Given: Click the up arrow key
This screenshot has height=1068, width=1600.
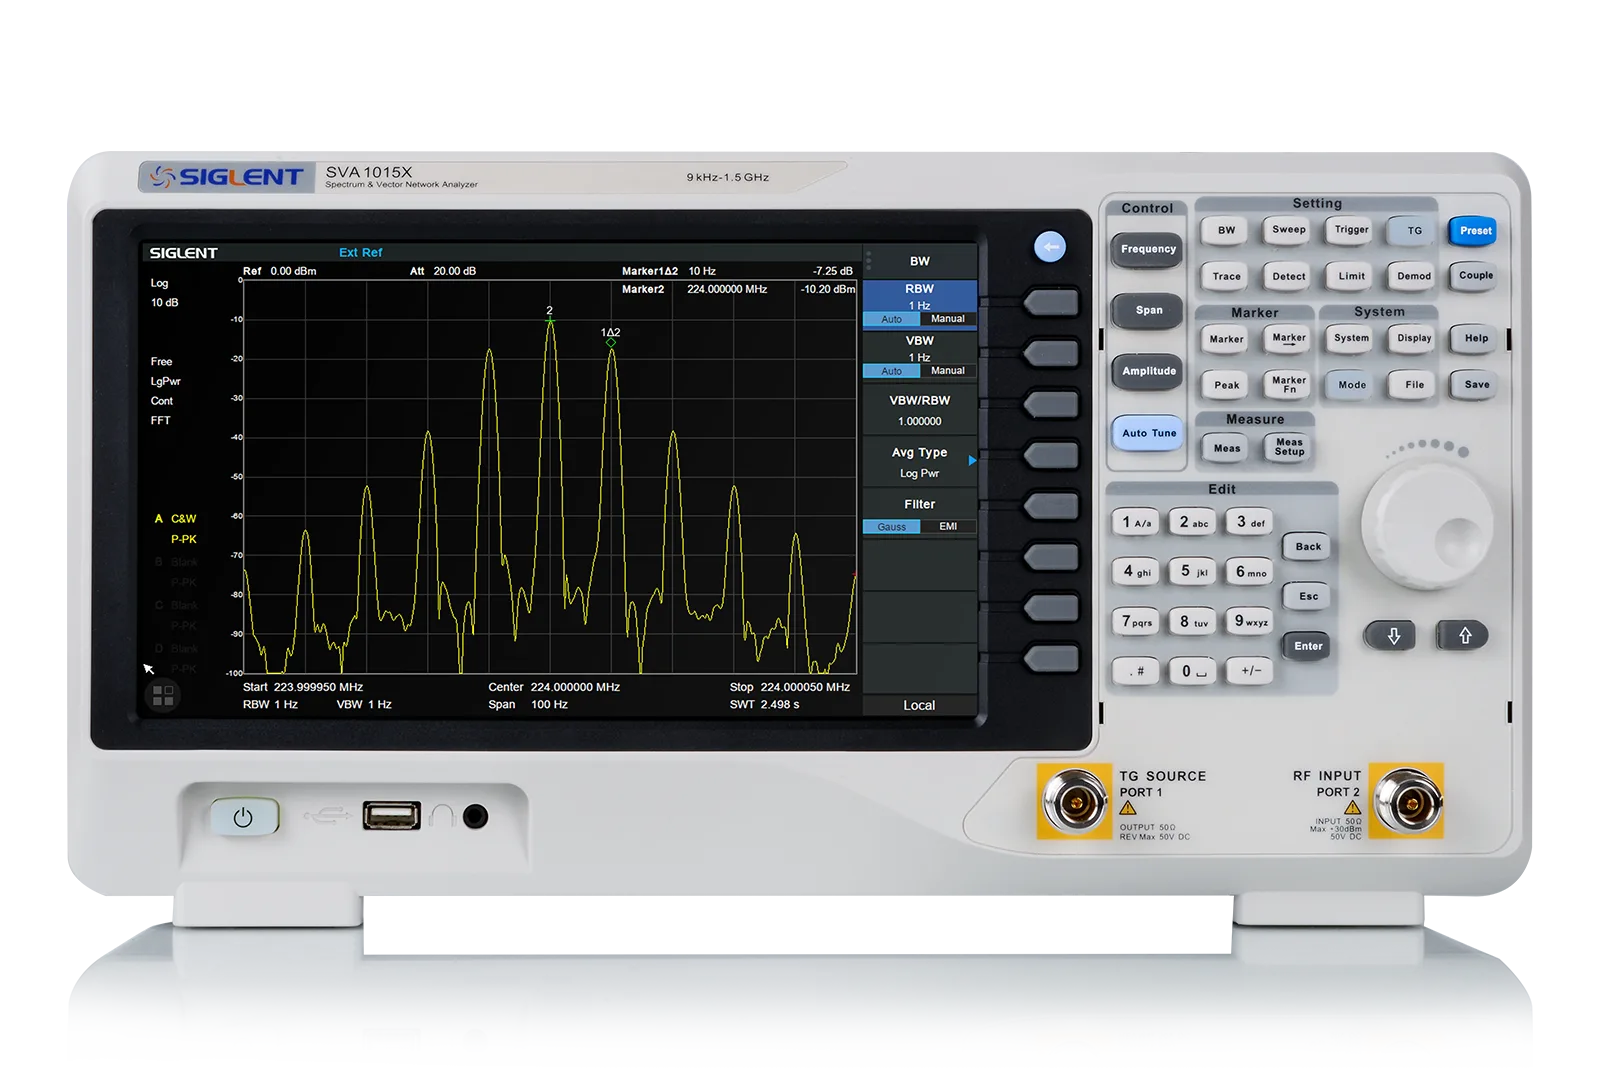Looking at the screenshot, I should point(1464,635).
